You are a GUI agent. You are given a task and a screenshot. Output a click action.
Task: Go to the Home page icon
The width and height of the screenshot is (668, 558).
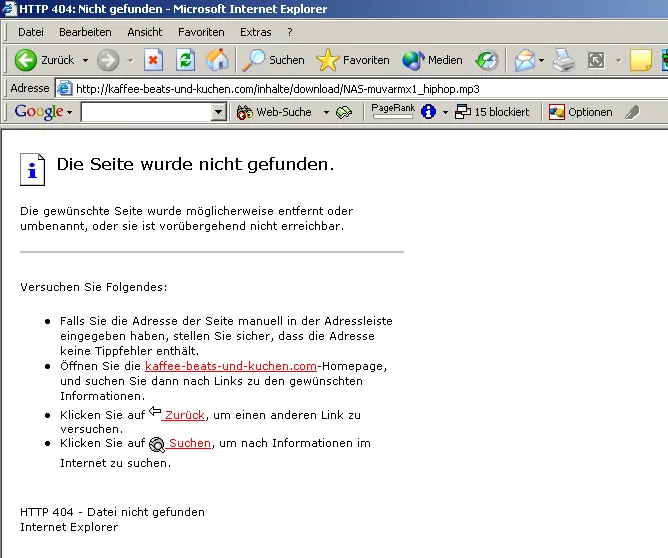pyautogui.click(x=217, y=60)
